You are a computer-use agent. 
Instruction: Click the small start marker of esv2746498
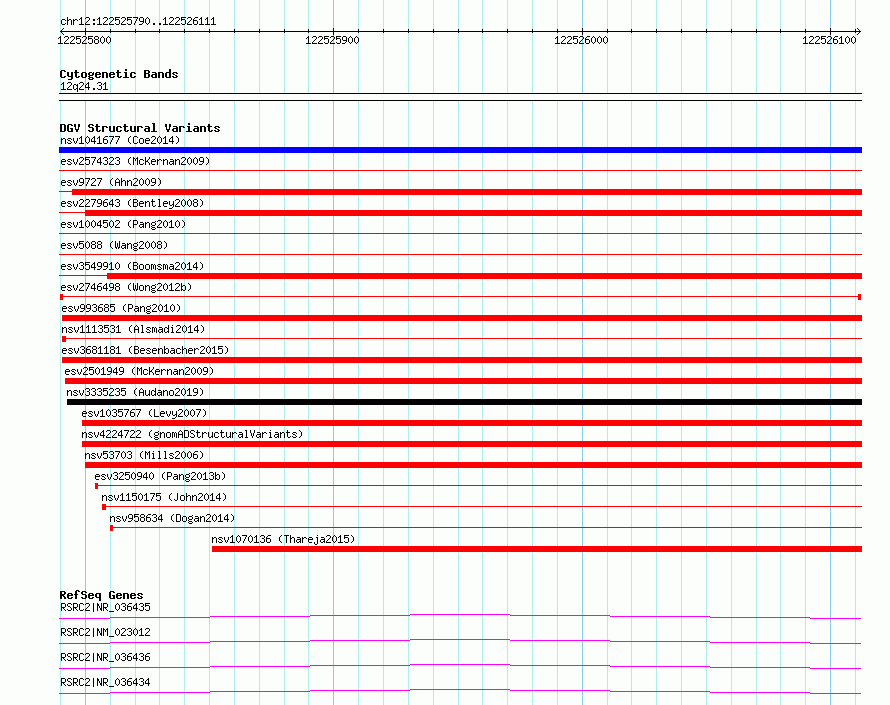[61, 297]
